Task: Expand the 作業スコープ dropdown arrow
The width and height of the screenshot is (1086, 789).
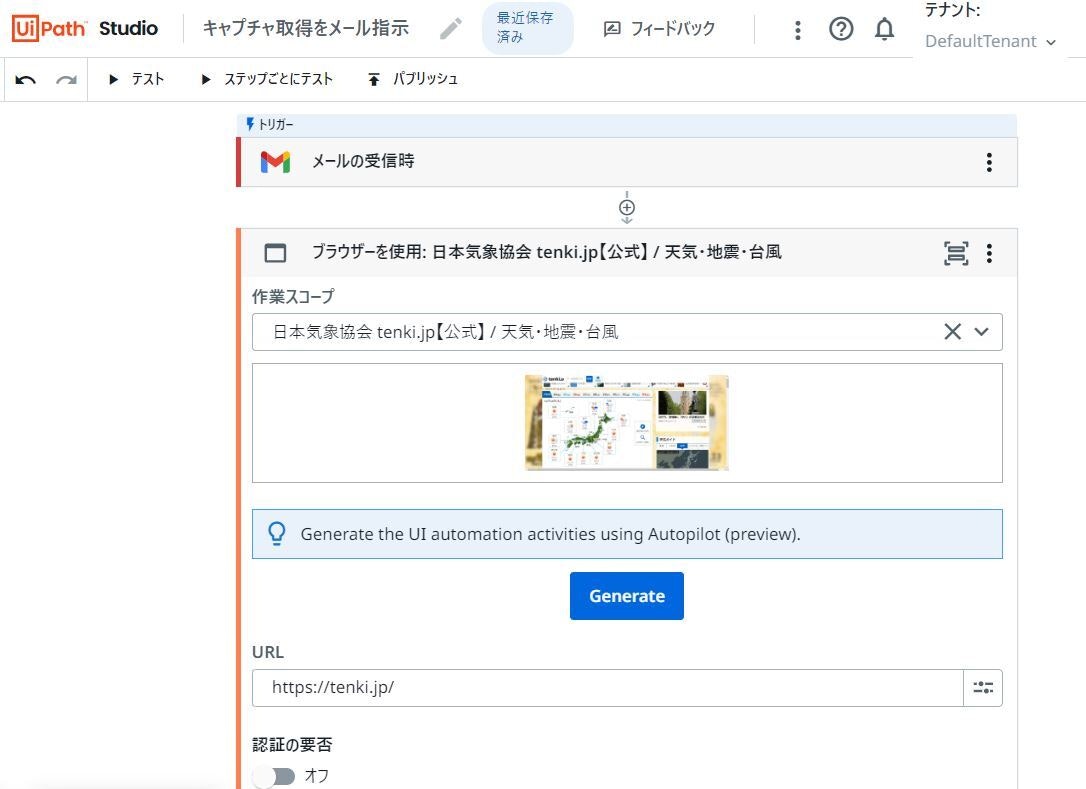Action: (x=981, y=332)
